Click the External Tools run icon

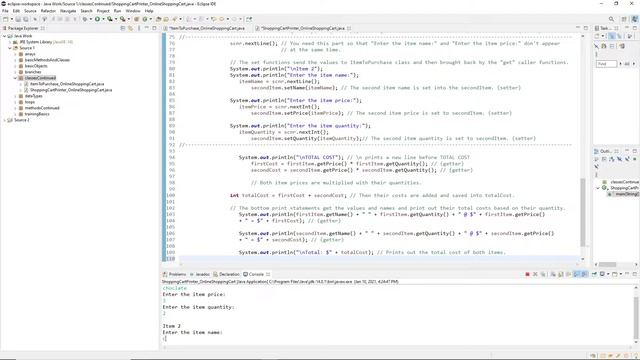point(122,19)
